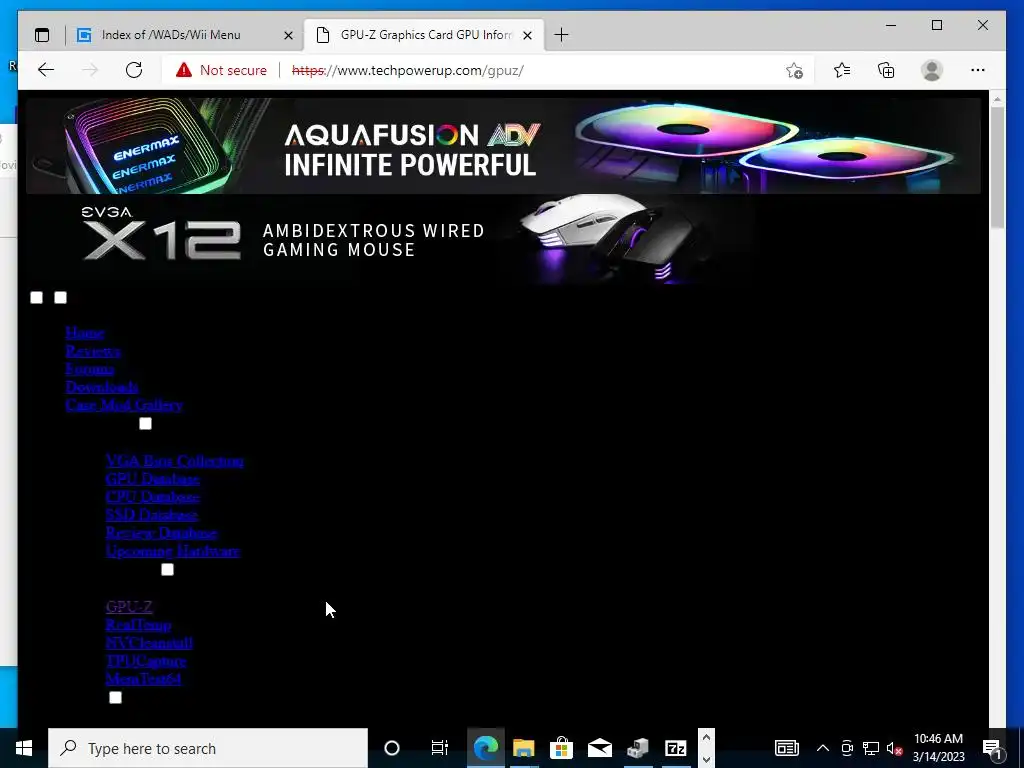View the Not secure site warning
Screen dimensions: 1024x768
(221, 70)
